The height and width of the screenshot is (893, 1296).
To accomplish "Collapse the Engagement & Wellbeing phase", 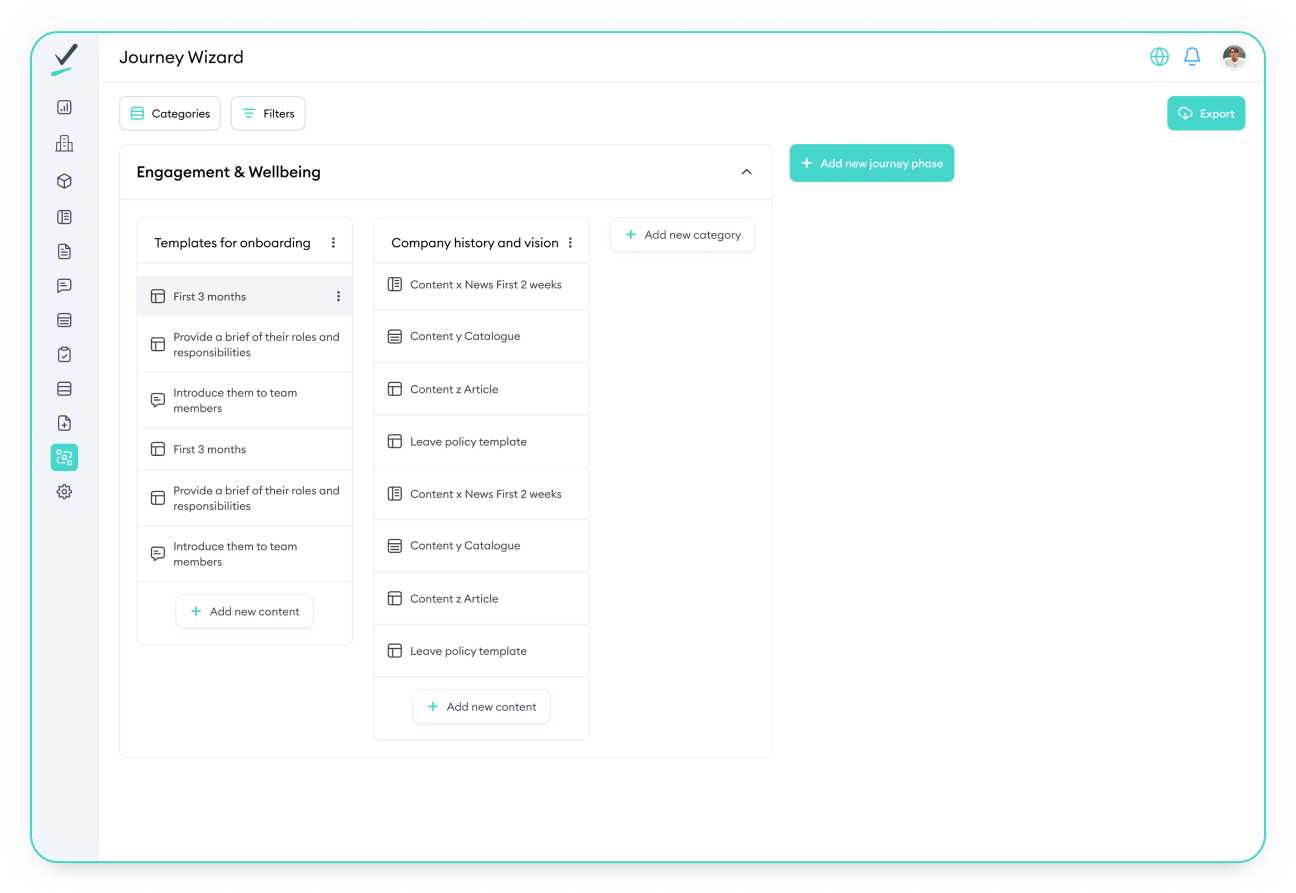I will (x=746, y=171).
